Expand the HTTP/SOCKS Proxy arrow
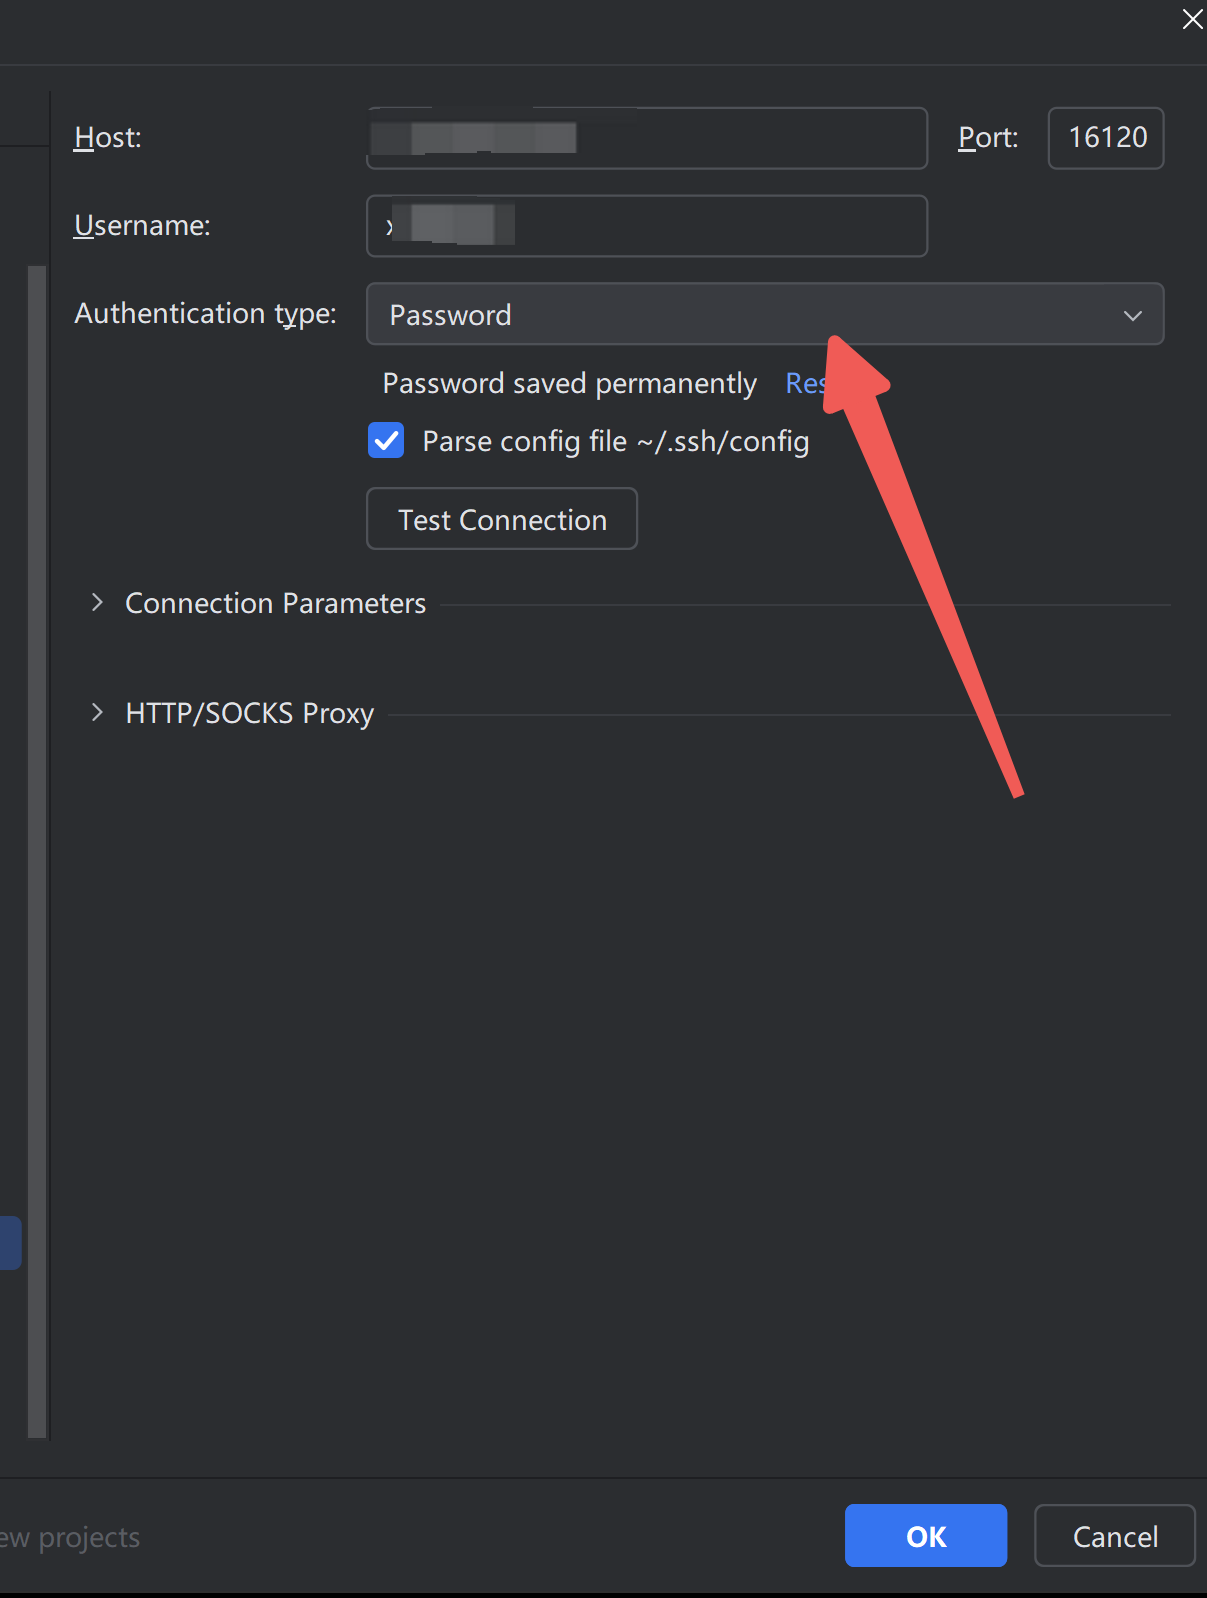Viewport: 1207px width, 1598px height. pyautogui.click(x=97, y=712)
